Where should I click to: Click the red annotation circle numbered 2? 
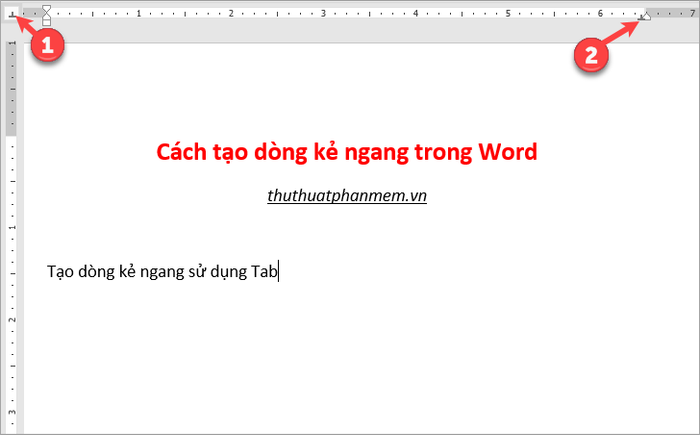point(591,56)
